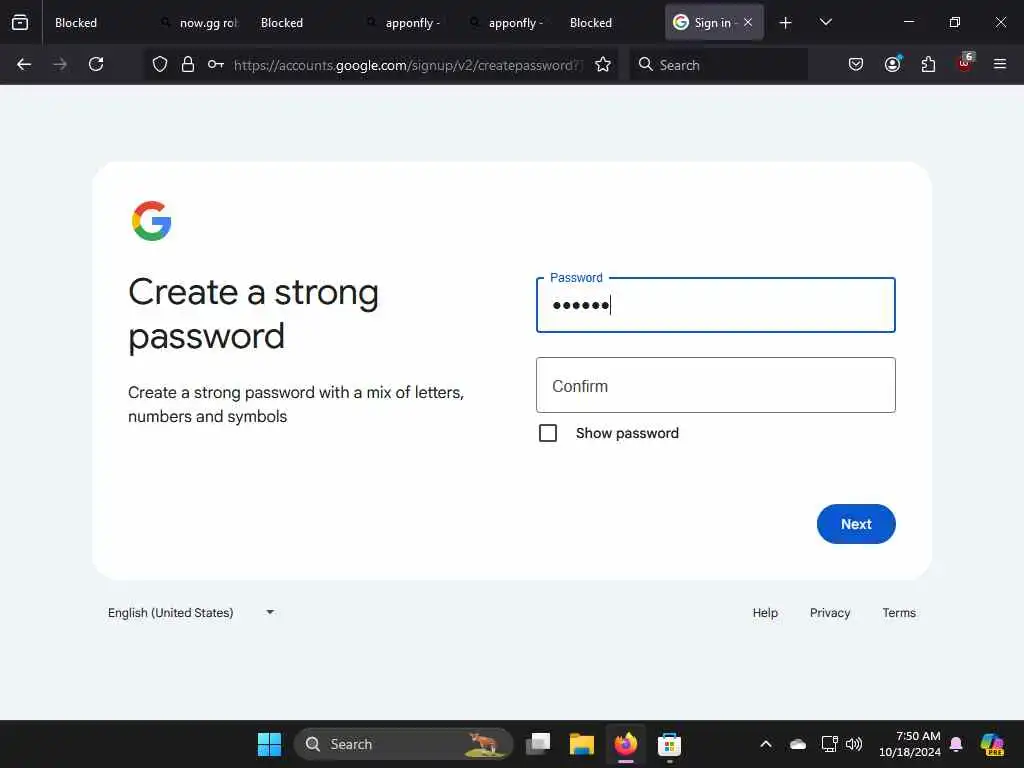This screenshot has width=1024, height=768.
Task: Launch File Explorer from the taskbar
Action: (x=581, y=744)
